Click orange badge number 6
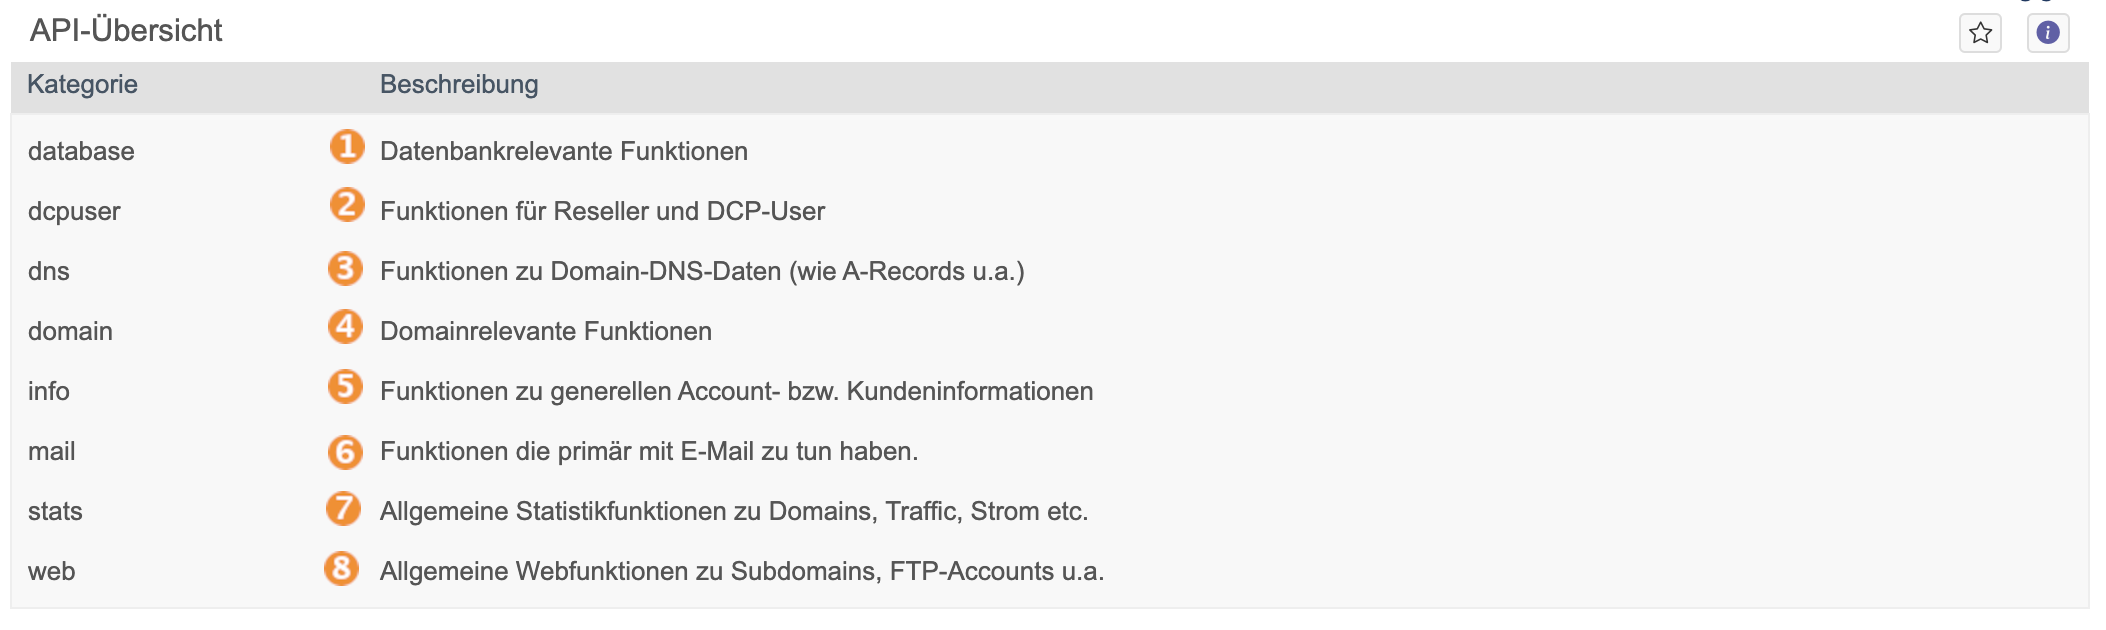 [x=346, y=452]
